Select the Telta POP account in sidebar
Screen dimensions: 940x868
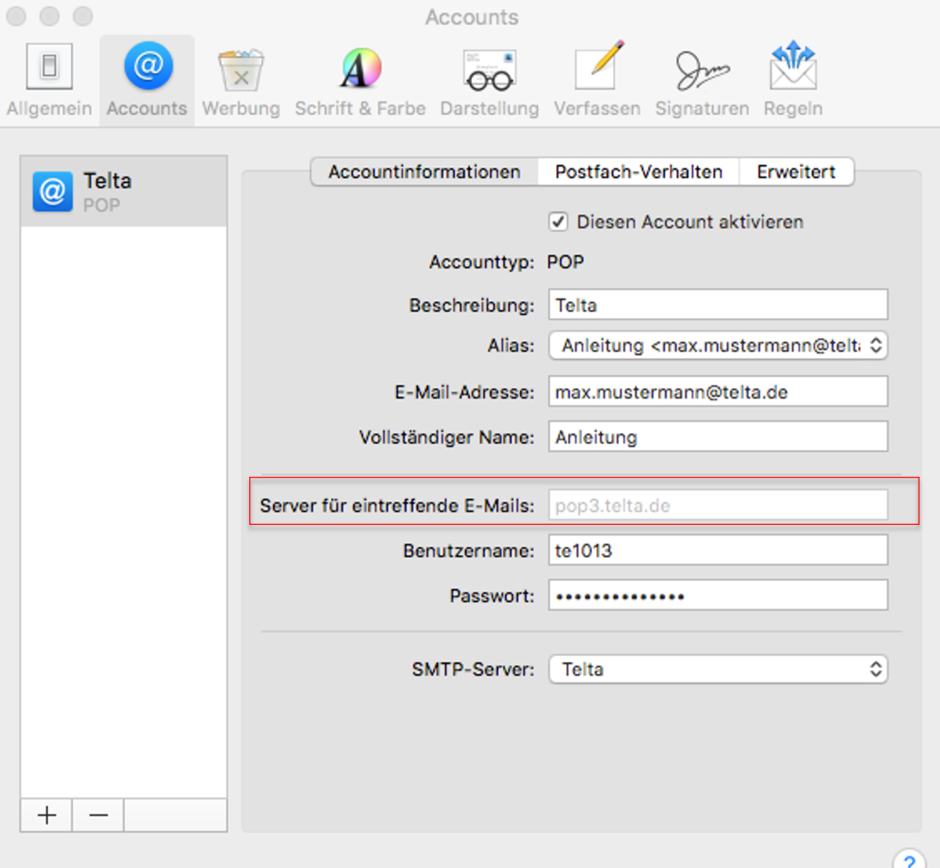[124, 192]
